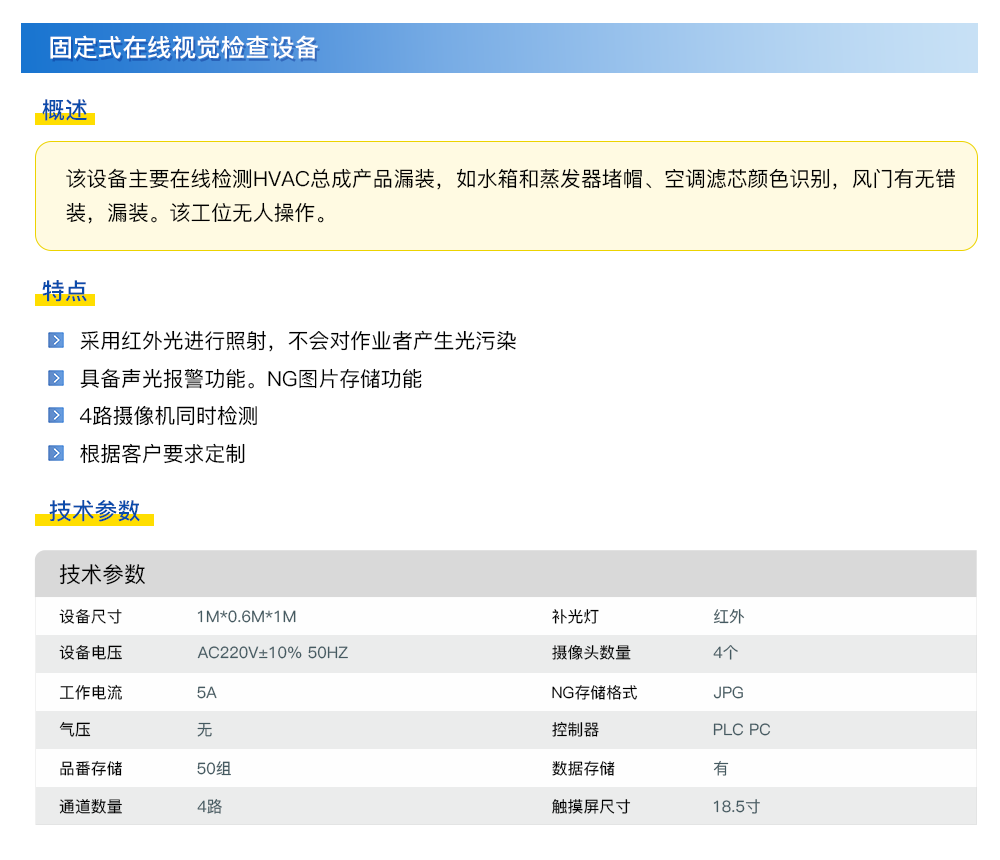Select the 特点 section heading

tap(65, 292)
